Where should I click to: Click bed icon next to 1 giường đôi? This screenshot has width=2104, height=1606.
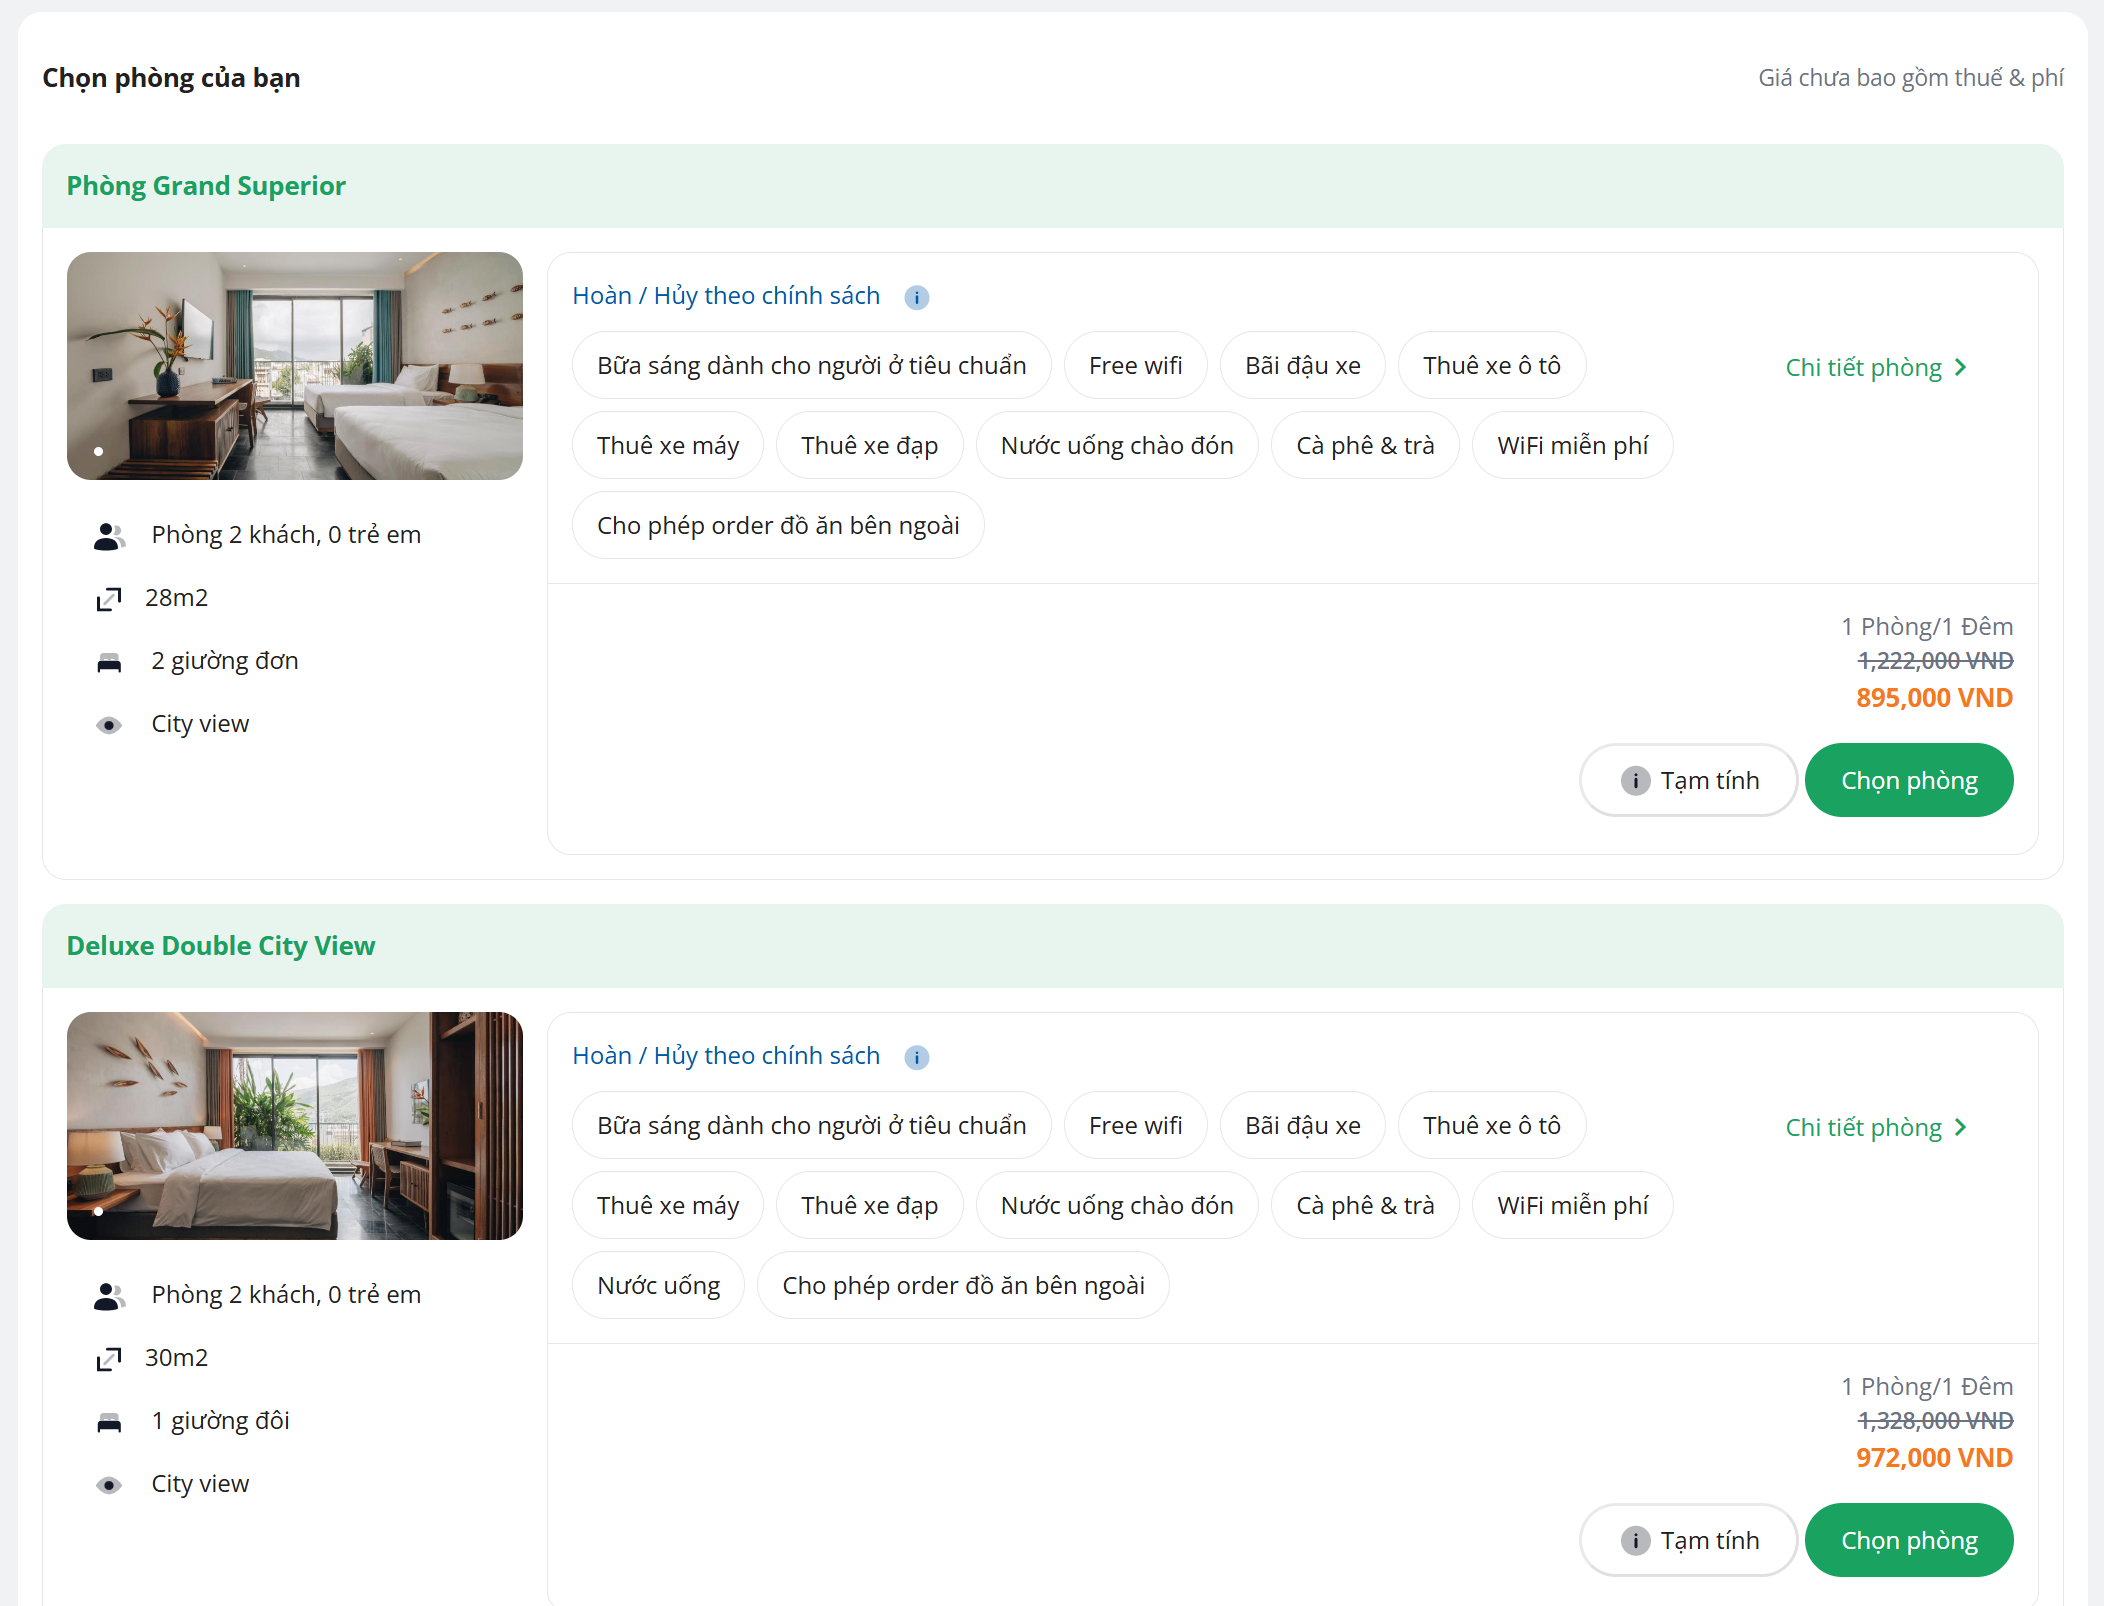(x=109, y=1423)
